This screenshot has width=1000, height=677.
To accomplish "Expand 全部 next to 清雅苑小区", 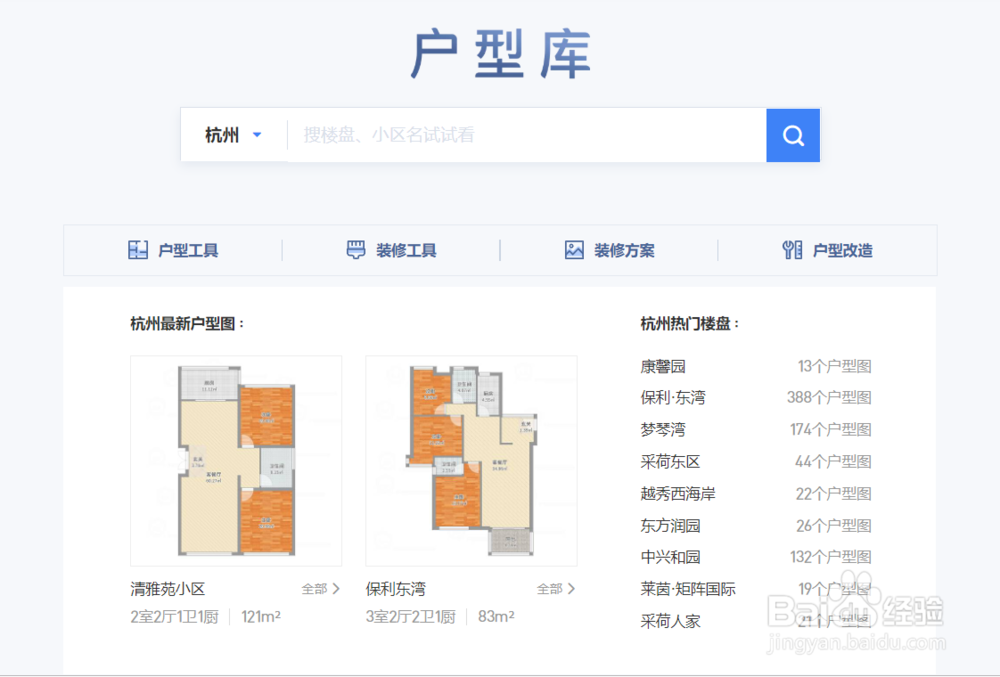I will coord(314,589).
